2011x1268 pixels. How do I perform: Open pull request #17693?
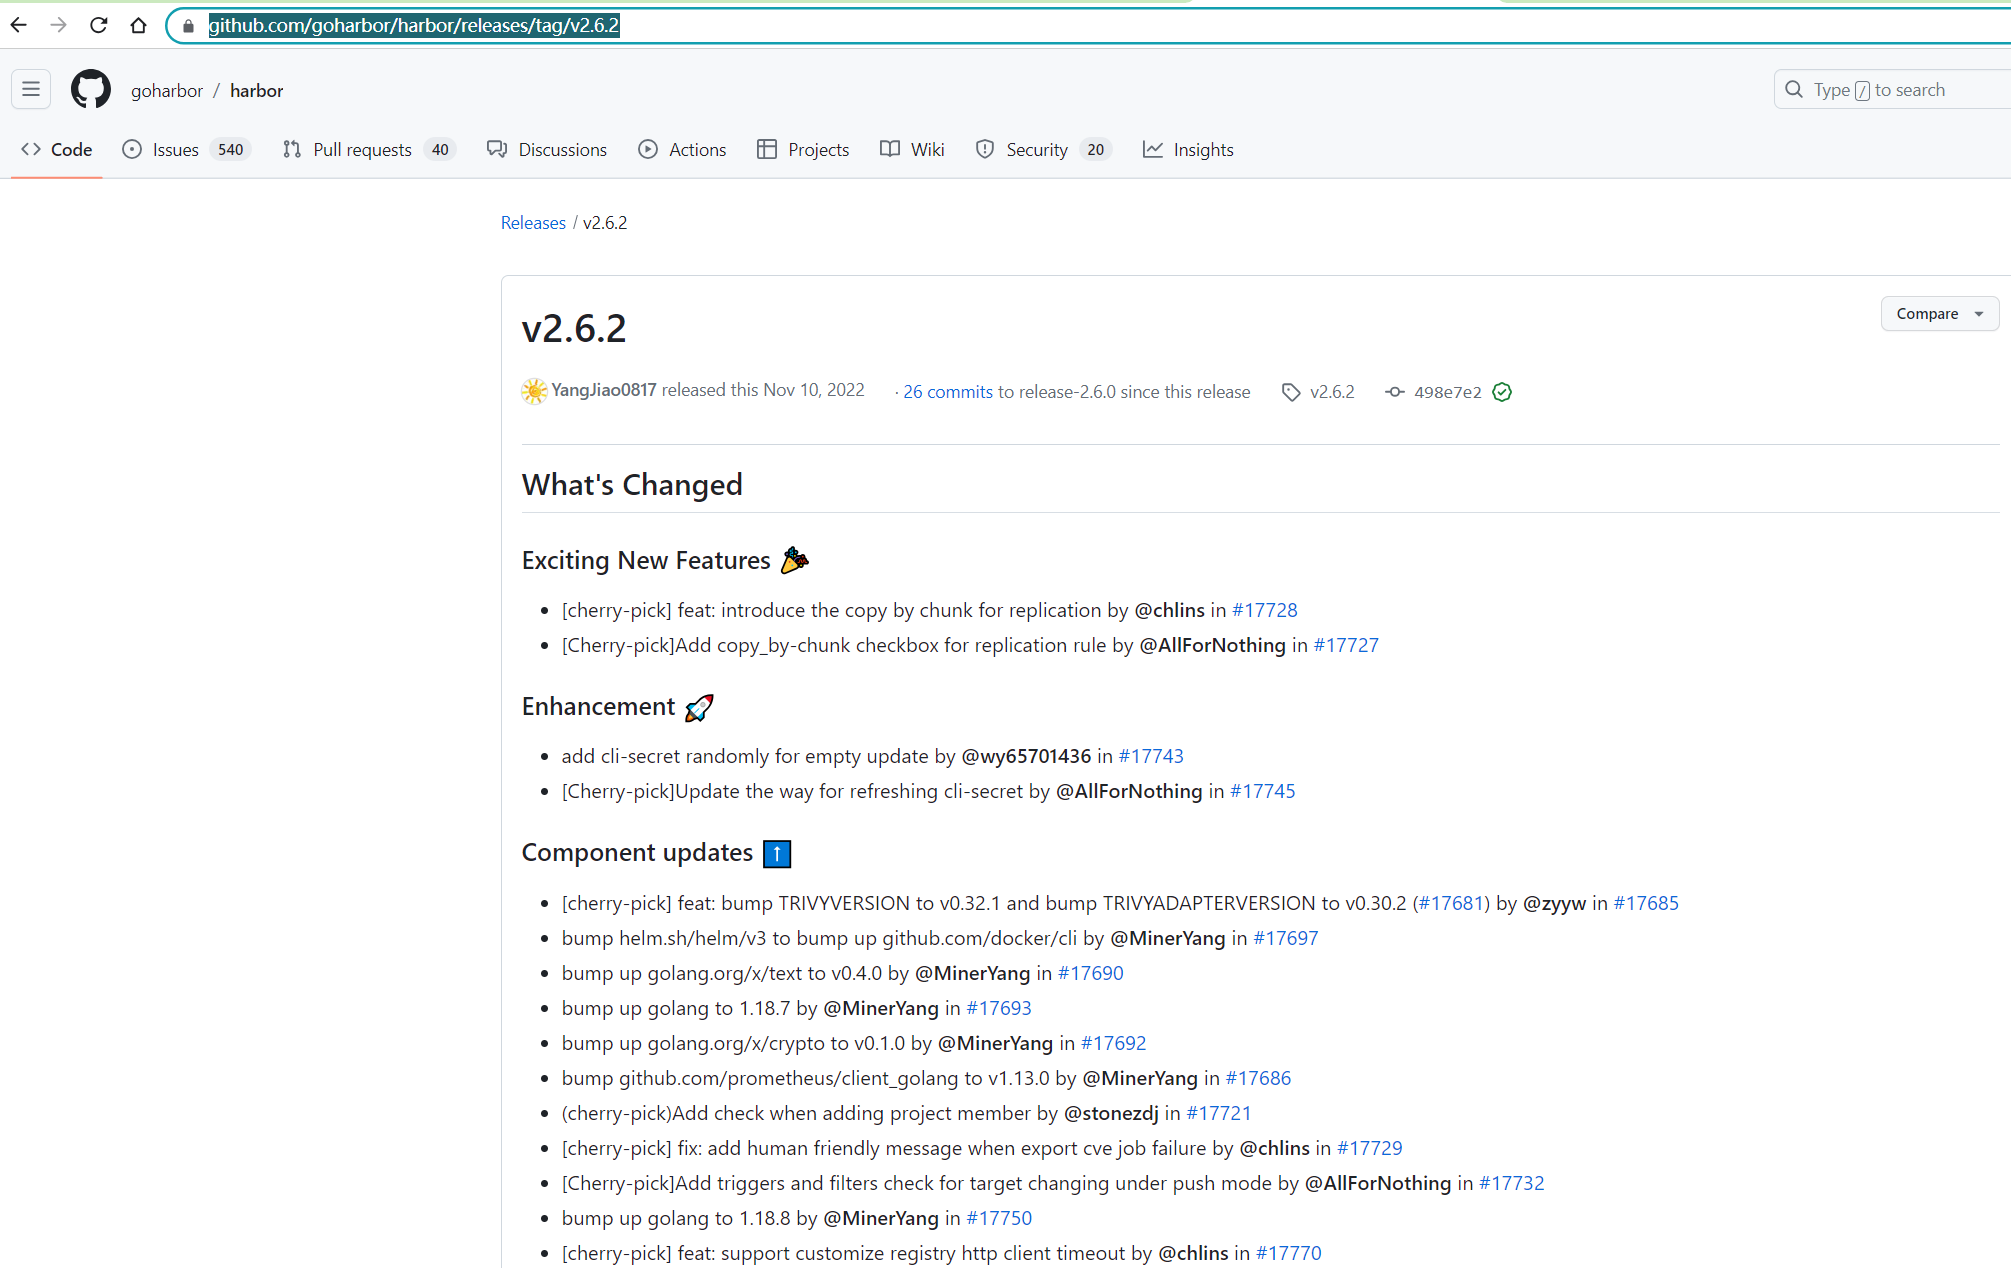click(999, 1008)
